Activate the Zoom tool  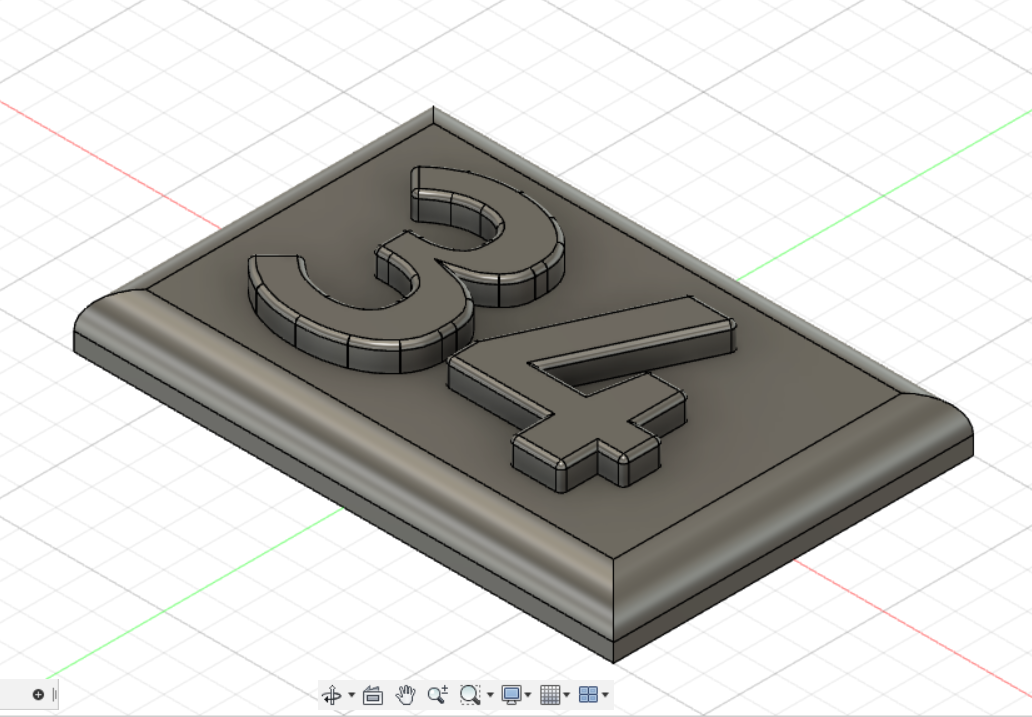[436, 694]
